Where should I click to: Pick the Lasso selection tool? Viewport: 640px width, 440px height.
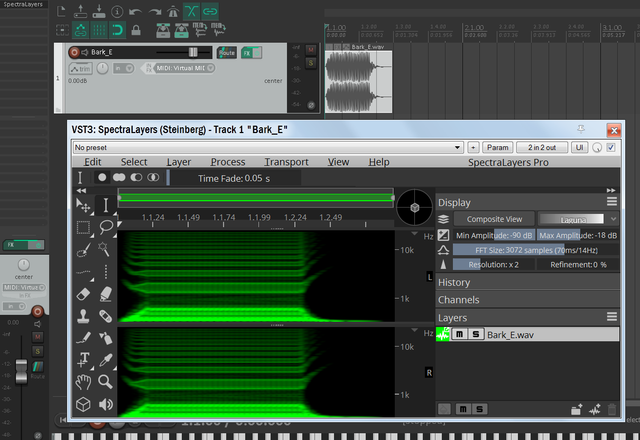106,227
